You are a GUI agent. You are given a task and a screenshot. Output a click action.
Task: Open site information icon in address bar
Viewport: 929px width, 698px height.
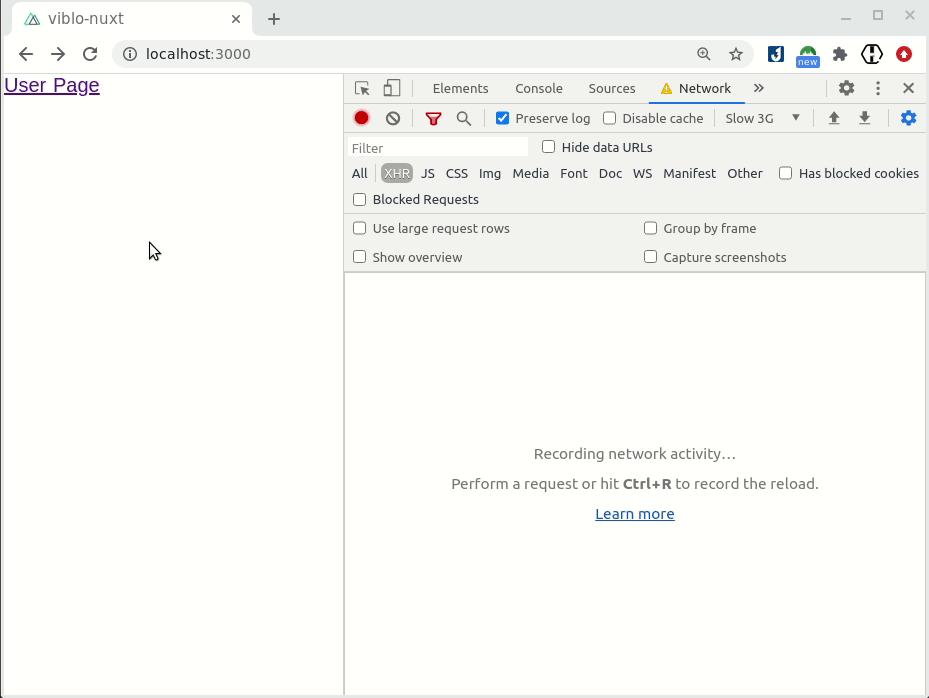[130, 54]
